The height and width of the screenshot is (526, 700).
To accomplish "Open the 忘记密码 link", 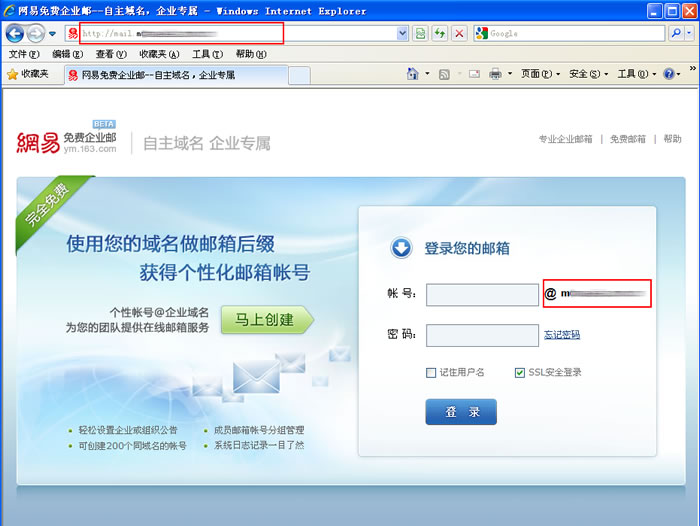I will click(562, 334).
